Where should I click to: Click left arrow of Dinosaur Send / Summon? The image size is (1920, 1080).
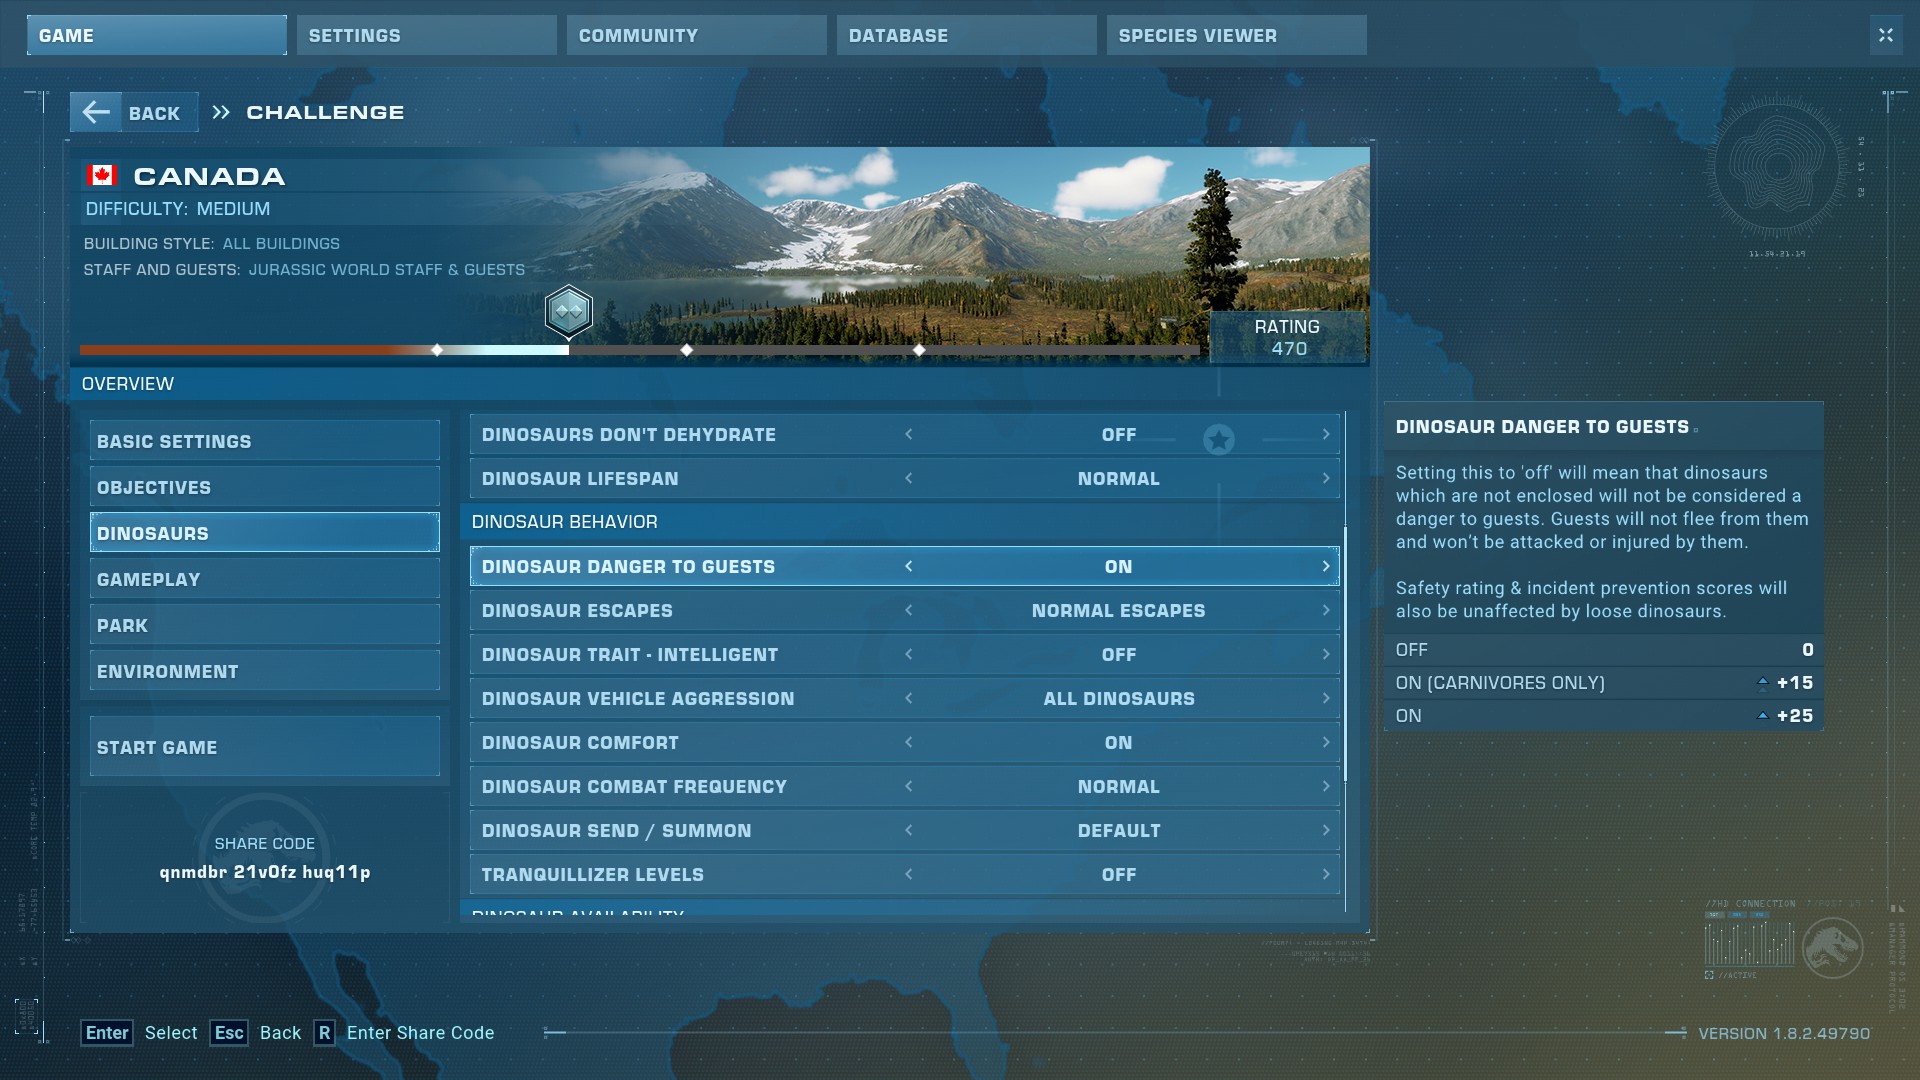coord(909,830)
